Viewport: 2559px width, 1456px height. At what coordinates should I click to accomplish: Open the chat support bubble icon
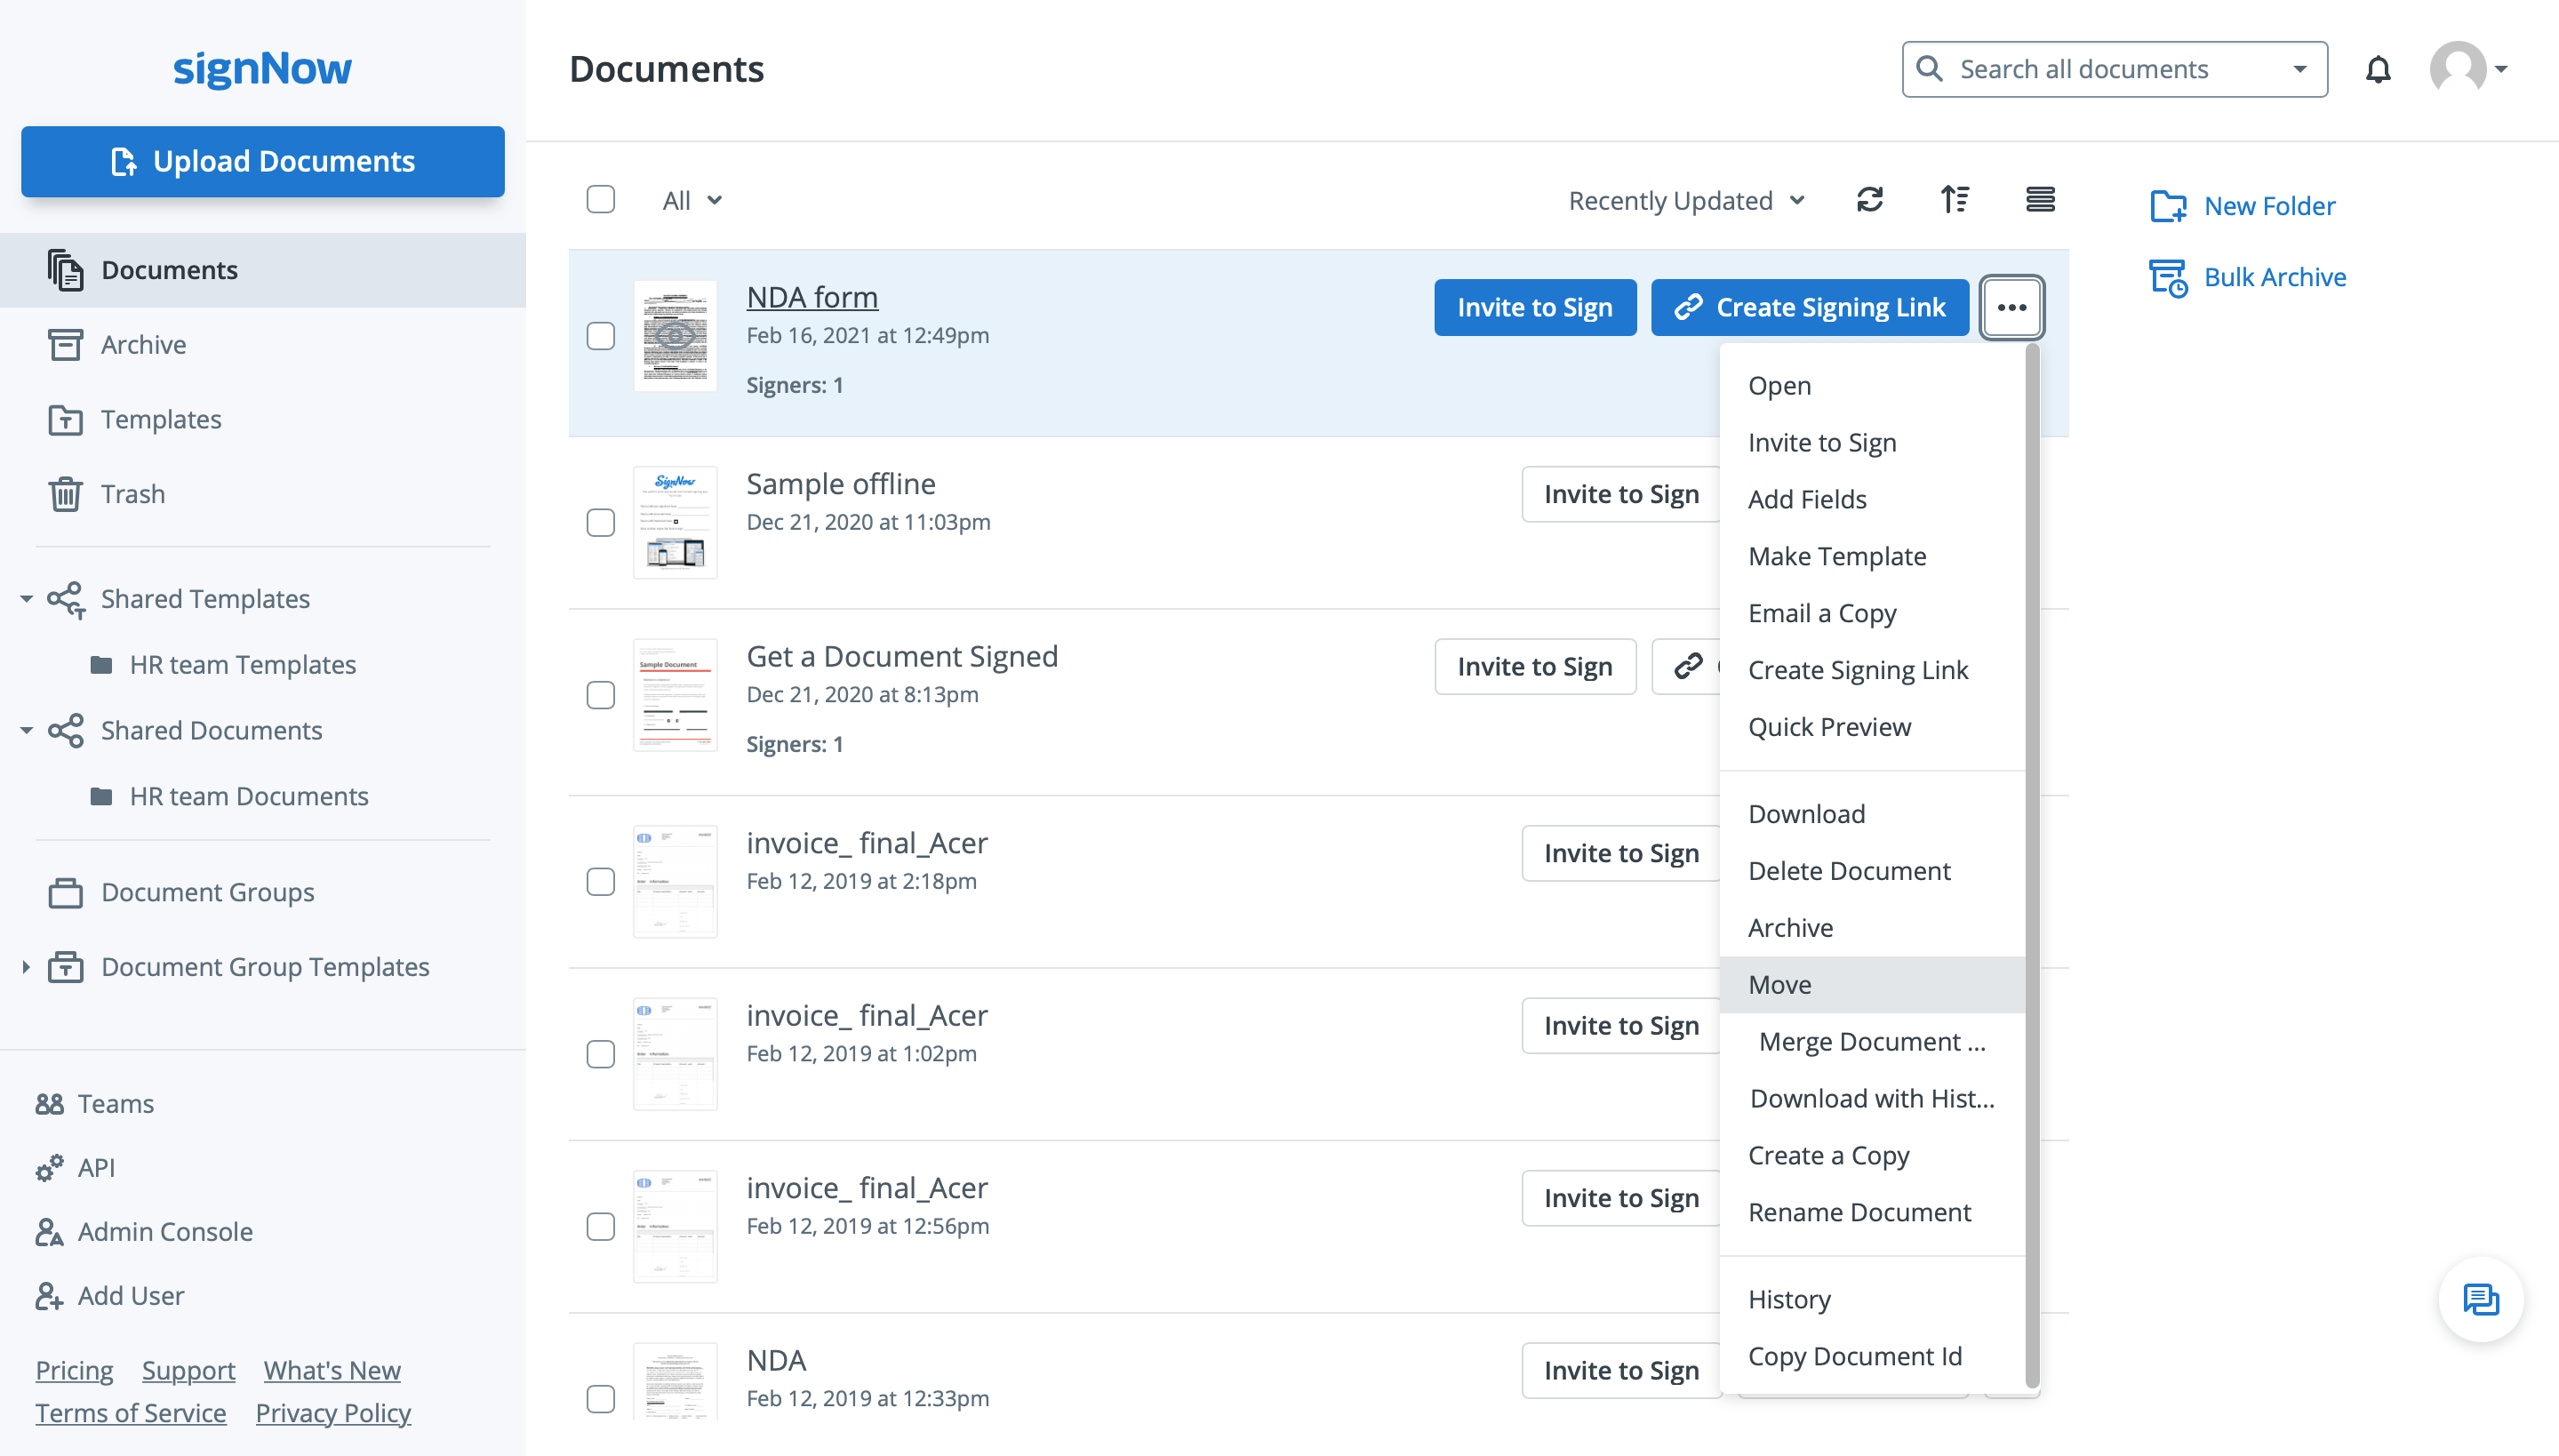coord(2480,1299)
